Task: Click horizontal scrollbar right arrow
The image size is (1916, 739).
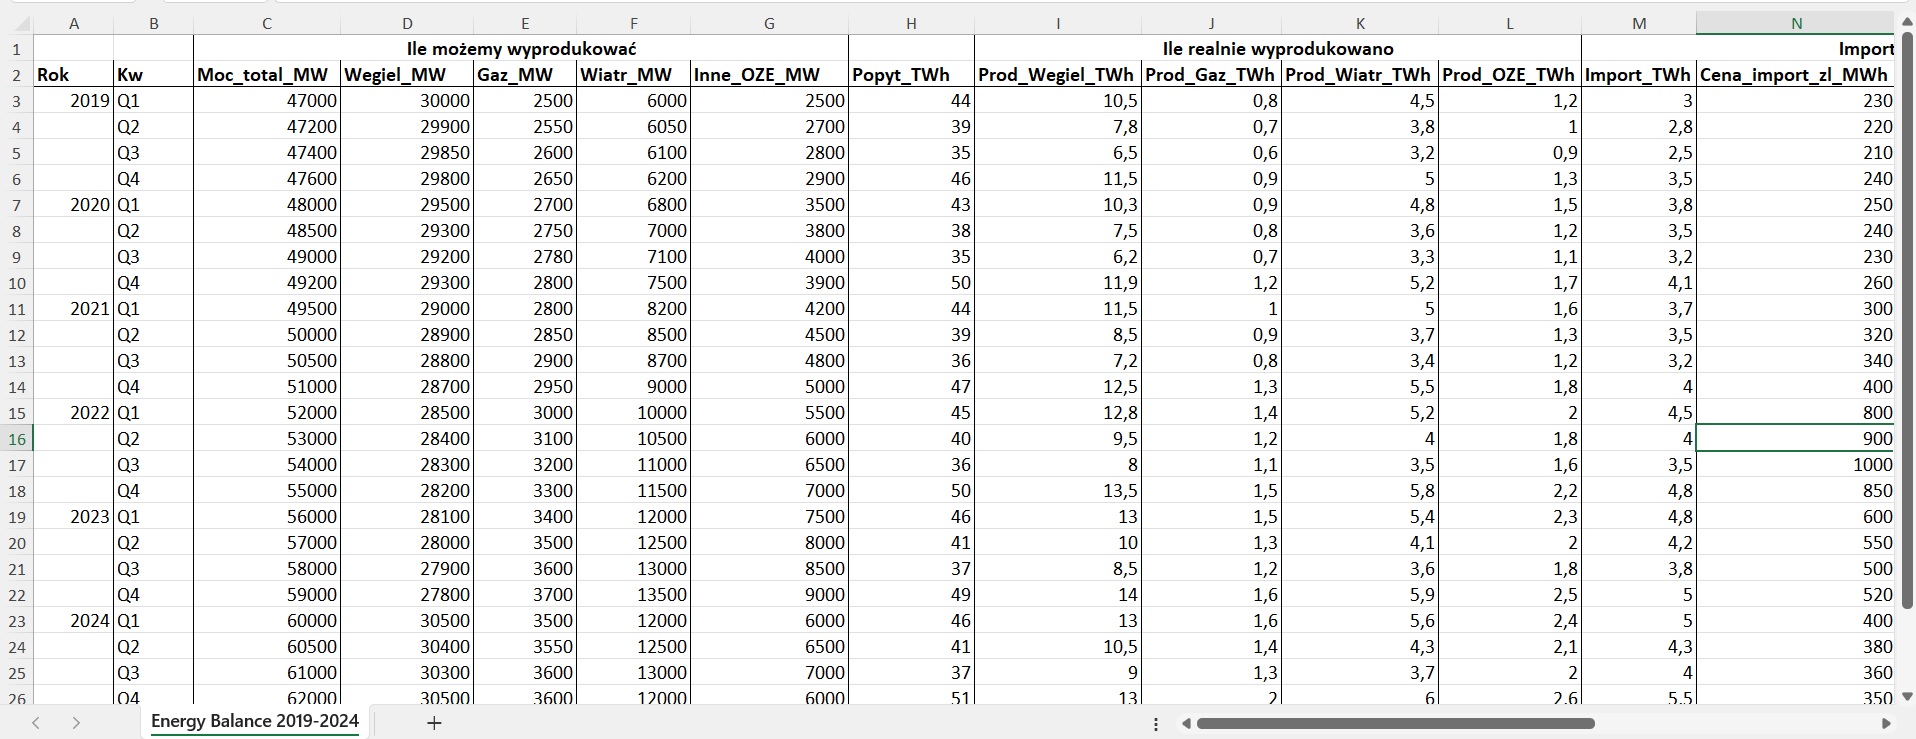Action: tap(1886, 723)
